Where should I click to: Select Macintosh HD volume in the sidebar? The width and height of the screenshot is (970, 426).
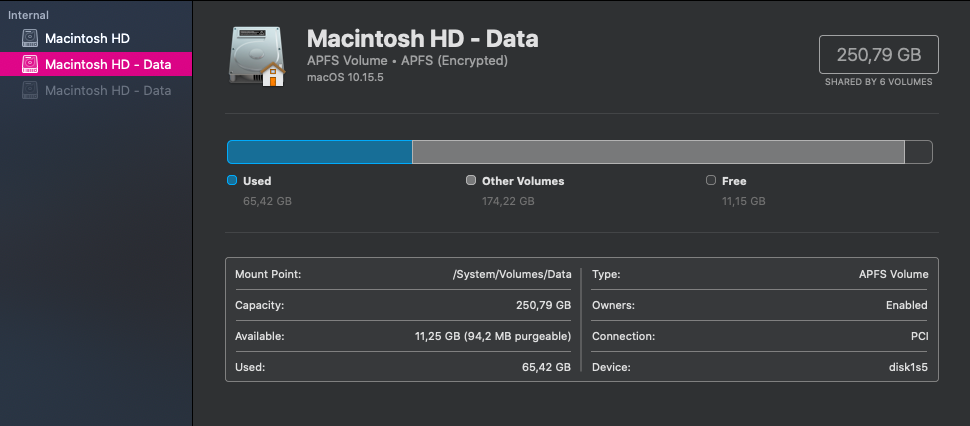87,39
